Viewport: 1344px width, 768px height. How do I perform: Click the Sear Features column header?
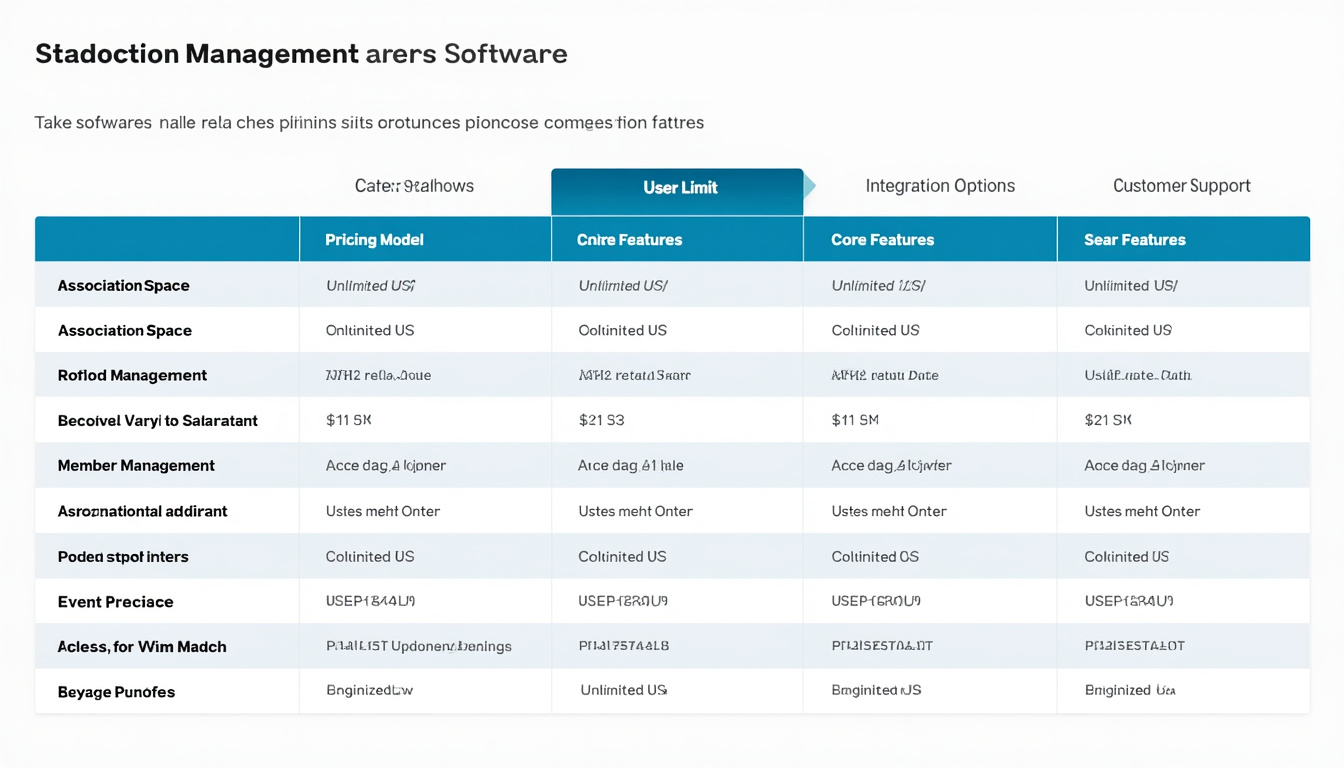click(x=1135, y=240)
